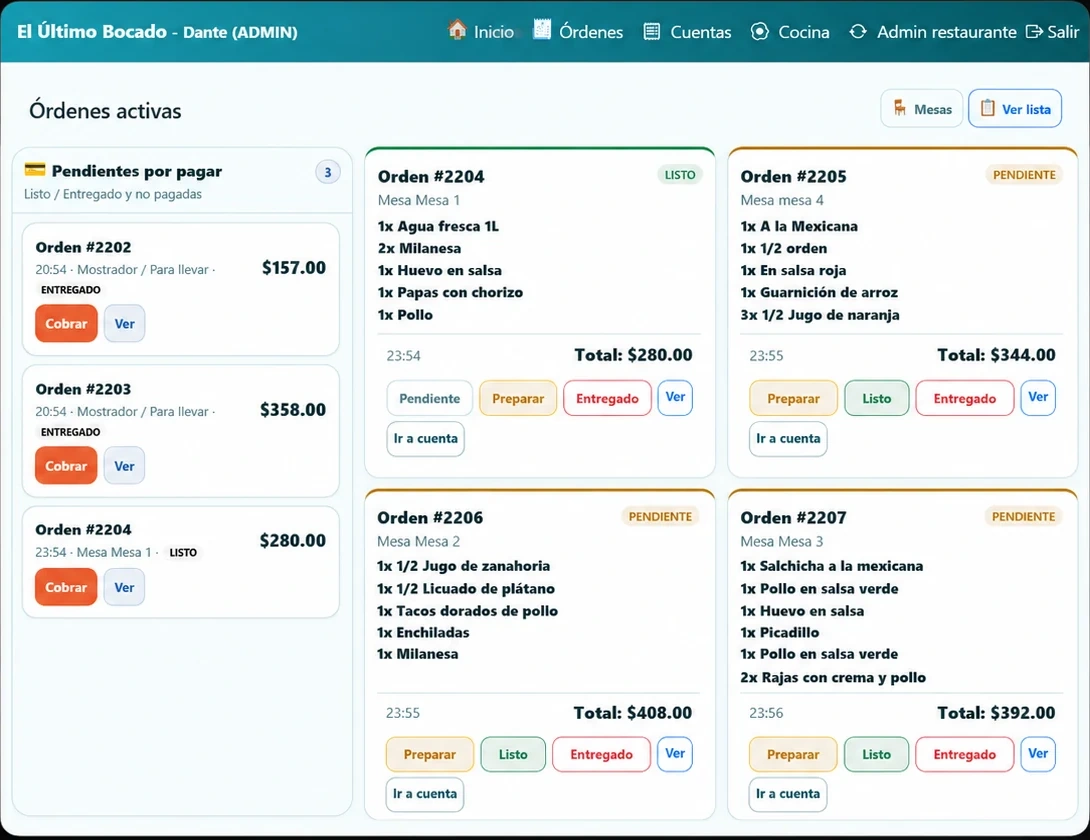Go to the Cuentas section
Viewport: 1090px width, 840px height.
click(687, 32)
